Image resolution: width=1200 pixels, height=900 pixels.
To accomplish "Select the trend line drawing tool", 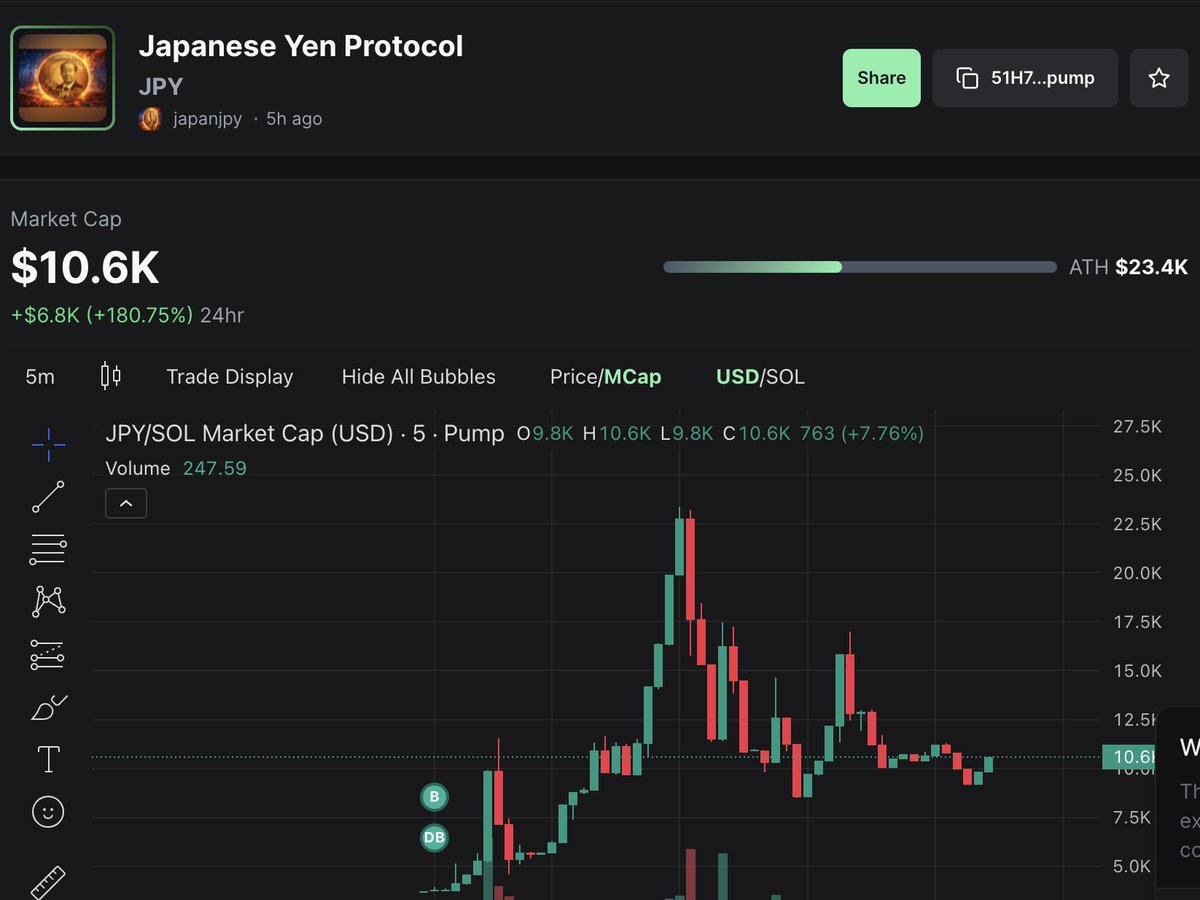I will 47,495.
